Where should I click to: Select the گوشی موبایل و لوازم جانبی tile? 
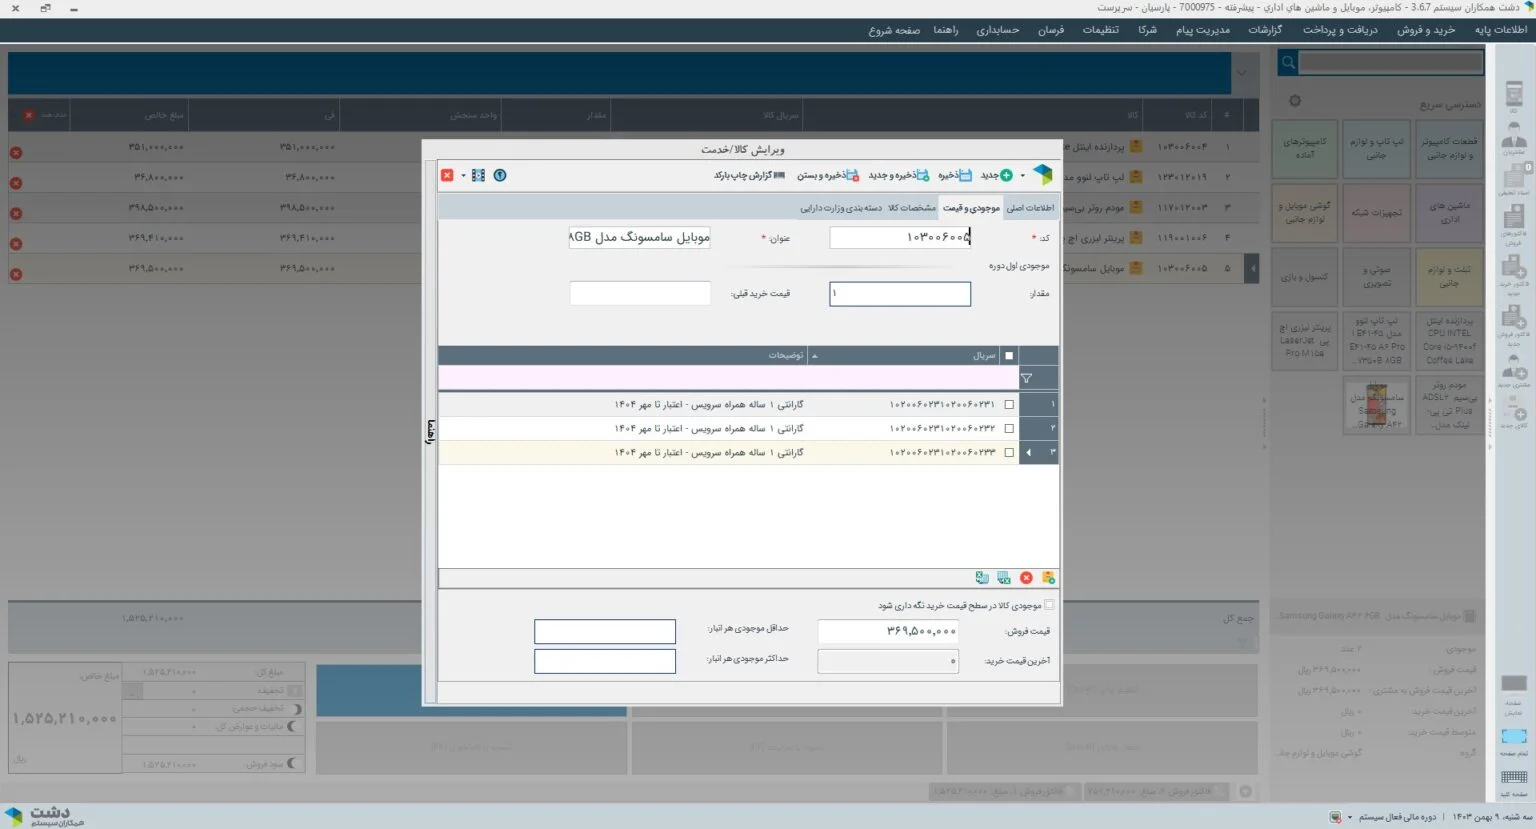pyautogui.click(x=1305, y=213)
